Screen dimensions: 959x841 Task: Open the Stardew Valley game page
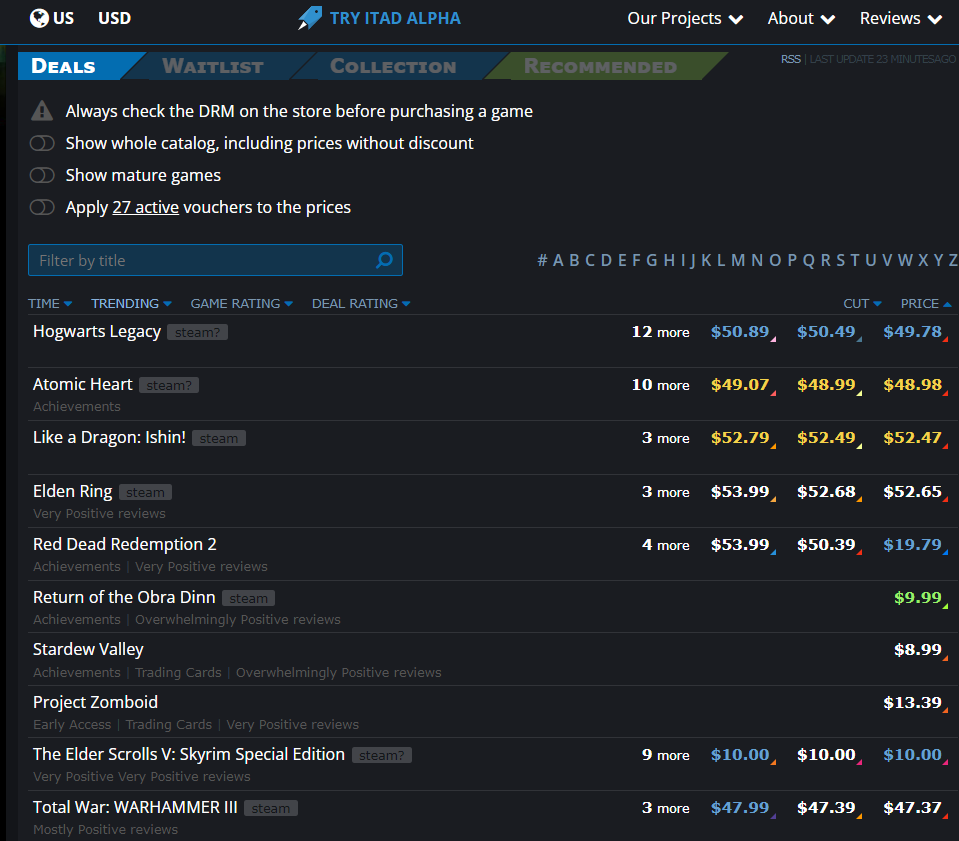[x=88, y=649]
